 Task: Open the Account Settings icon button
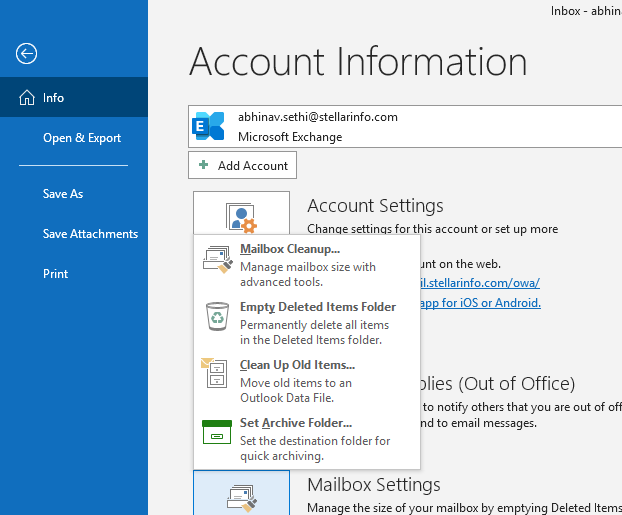241,213
